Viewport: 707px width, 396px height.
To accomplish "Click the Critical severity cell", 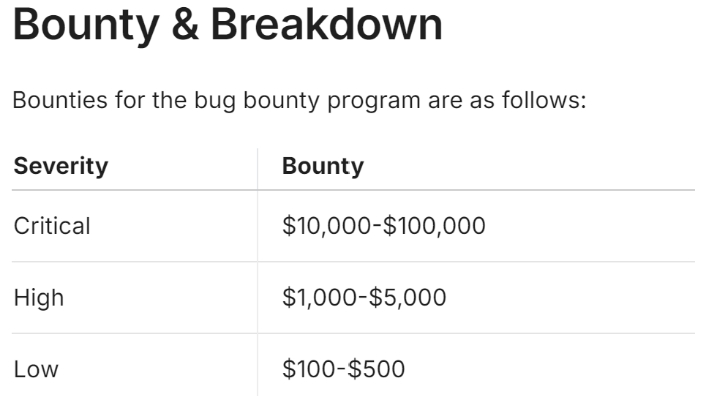I will tap(52, 226).
